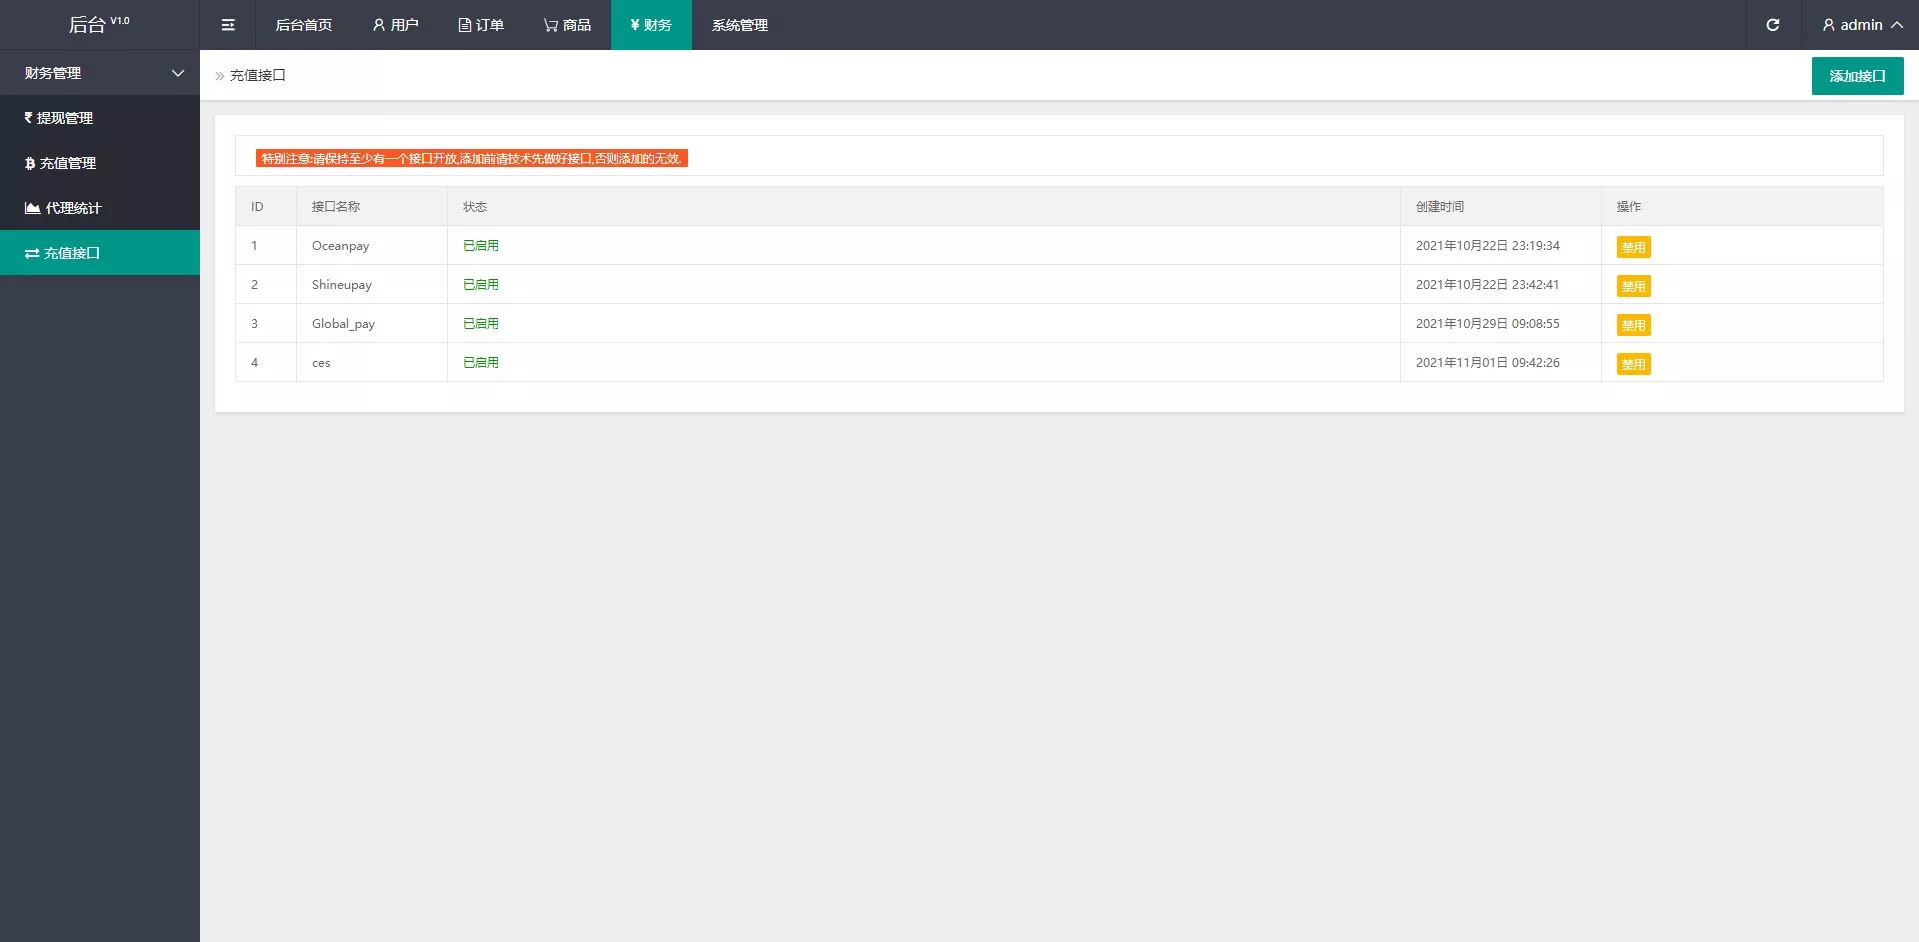Viewport: 1919px width, 942px height.
Task: Disable the ces interface
Action: [1633, 364]
